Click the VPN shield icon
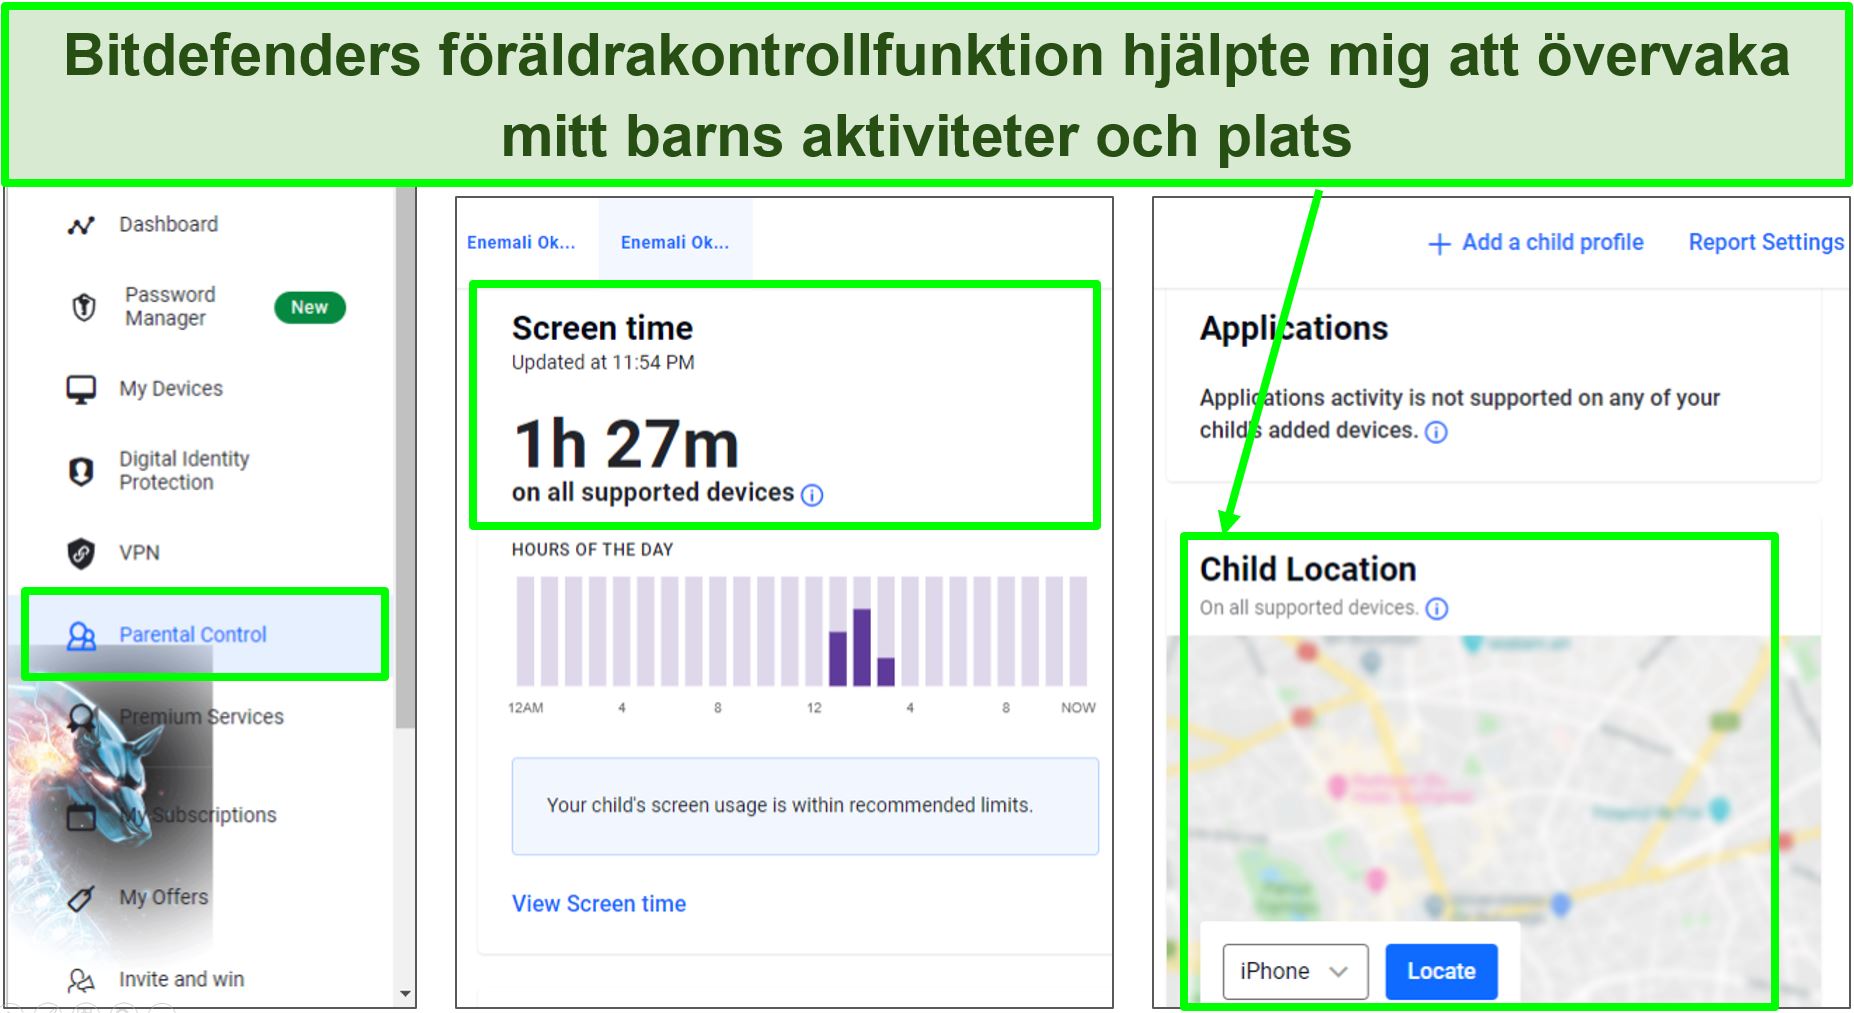Image resolution: width=1854 pixels, height=1013 pixels. (x=81, y=553)
